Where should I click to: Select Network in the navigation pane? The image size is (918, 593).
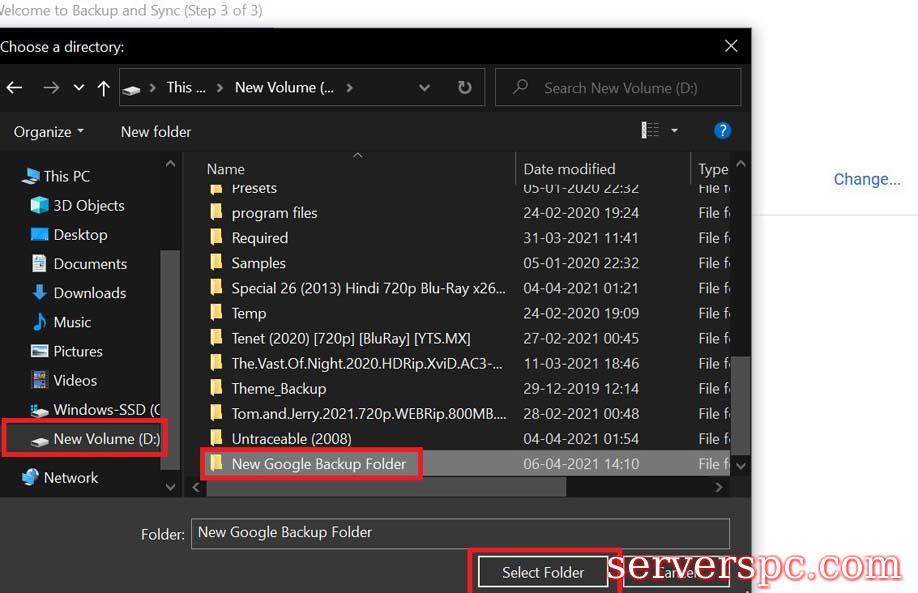[70, 478]
